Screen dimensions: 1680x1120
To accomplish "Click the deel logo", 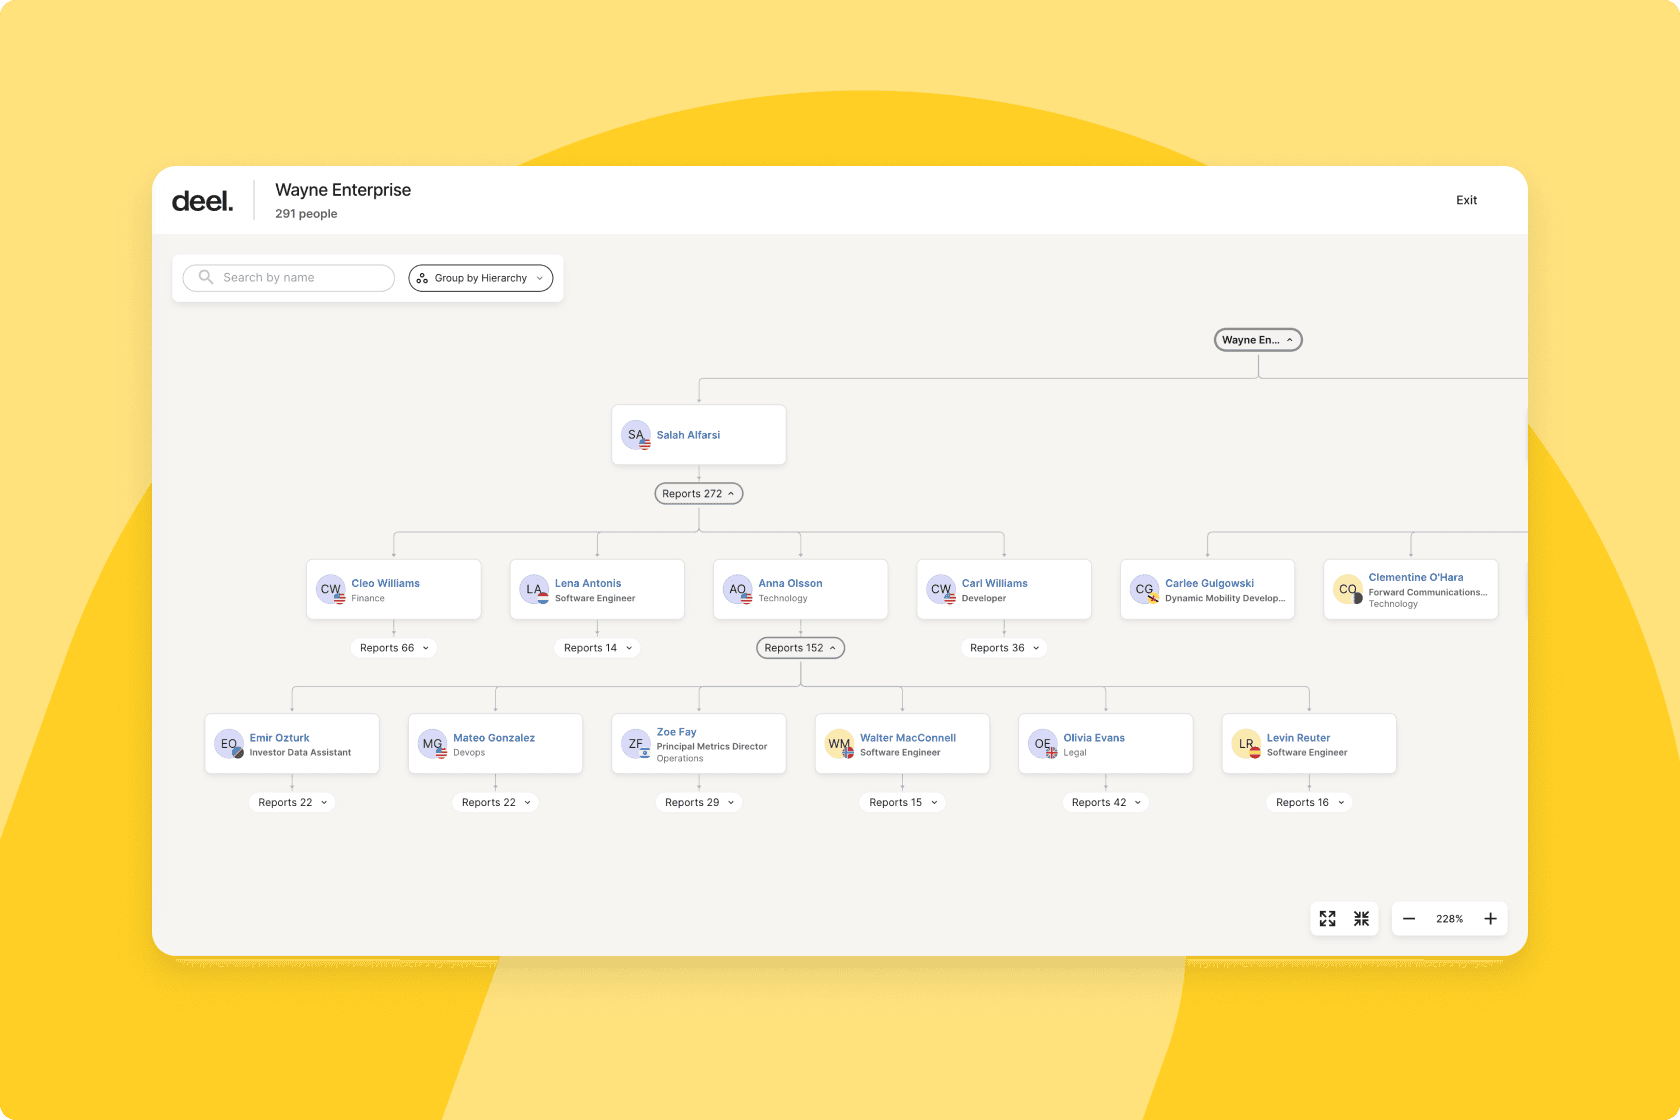I will (x=202, y=199).
